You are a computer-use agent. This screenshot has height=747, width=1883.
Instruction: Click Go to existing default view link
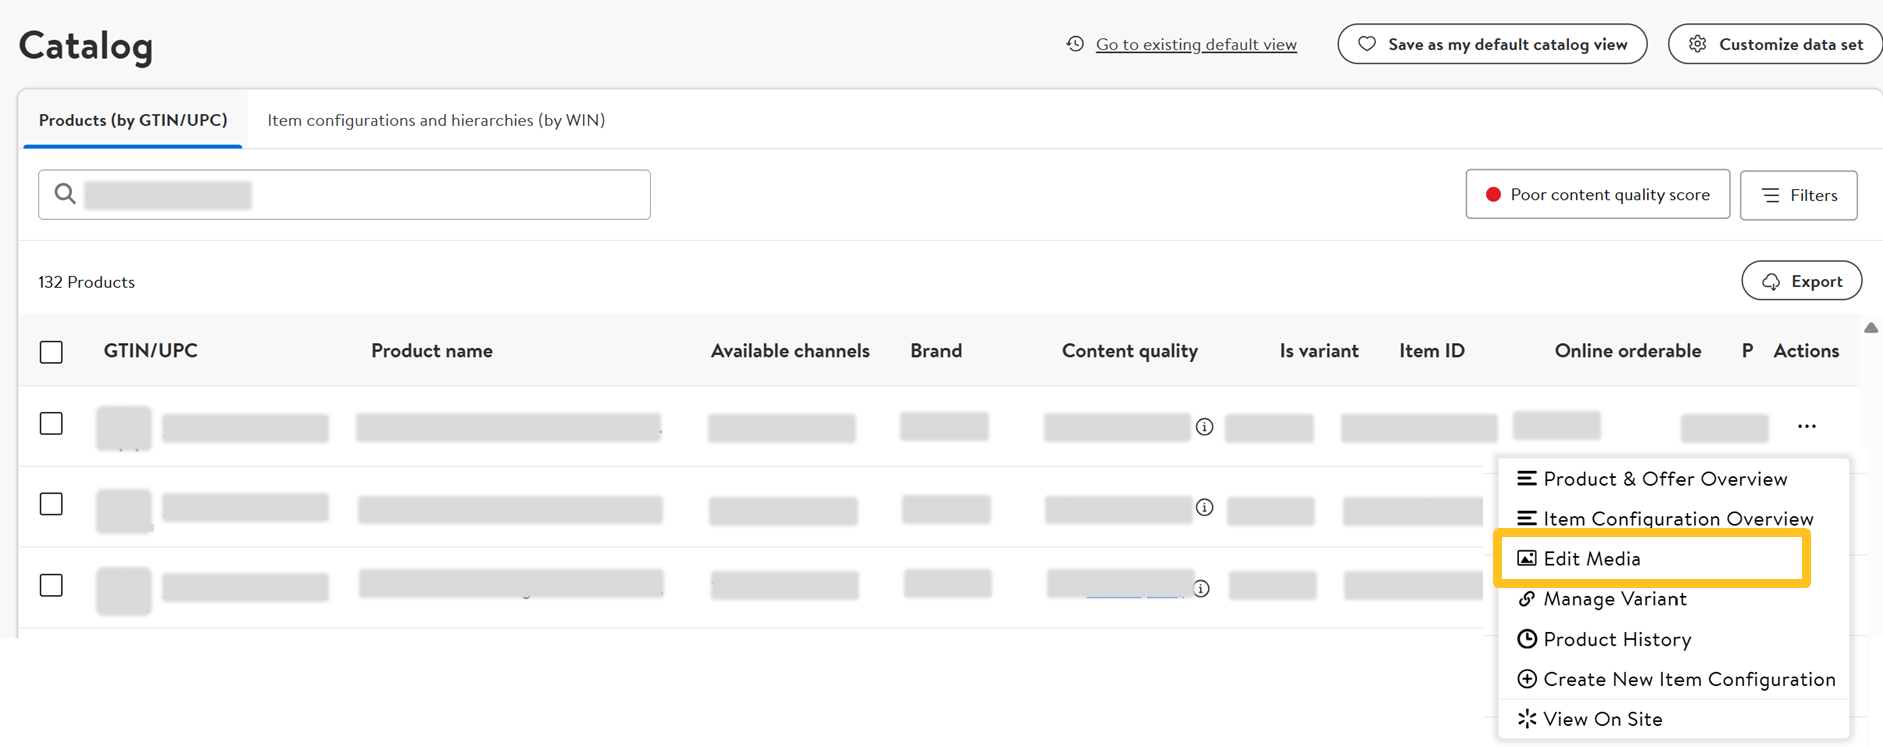(1196, 44)
